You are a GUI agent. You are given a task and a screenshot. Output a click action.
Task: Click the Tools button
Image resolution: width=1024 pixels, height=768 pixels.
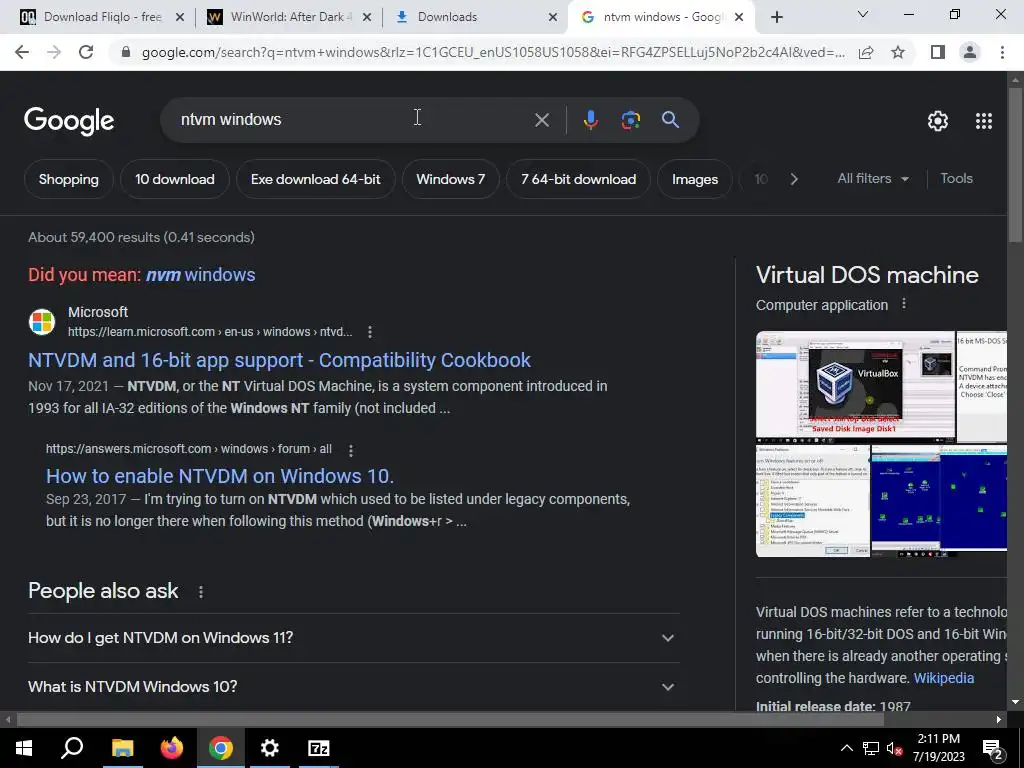[956, 178]
